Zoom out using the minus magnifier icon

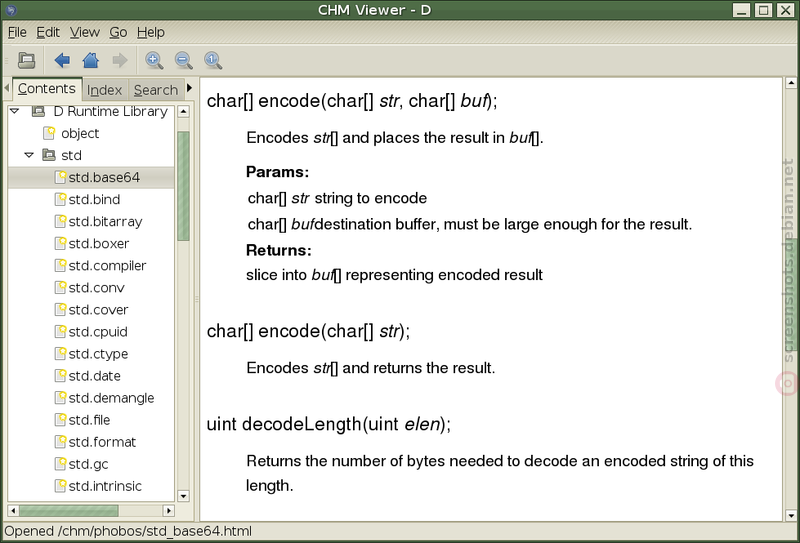(x=184, y=61)
